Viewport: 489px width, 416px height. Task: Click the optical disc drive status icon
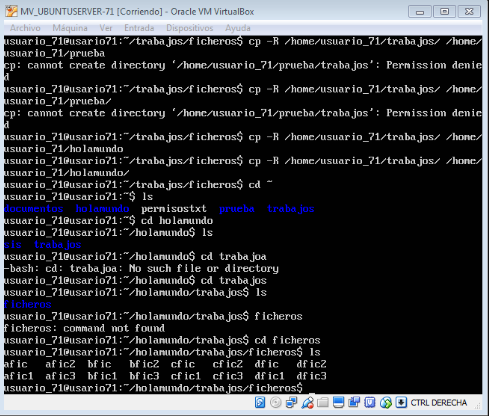pos(276,402)
